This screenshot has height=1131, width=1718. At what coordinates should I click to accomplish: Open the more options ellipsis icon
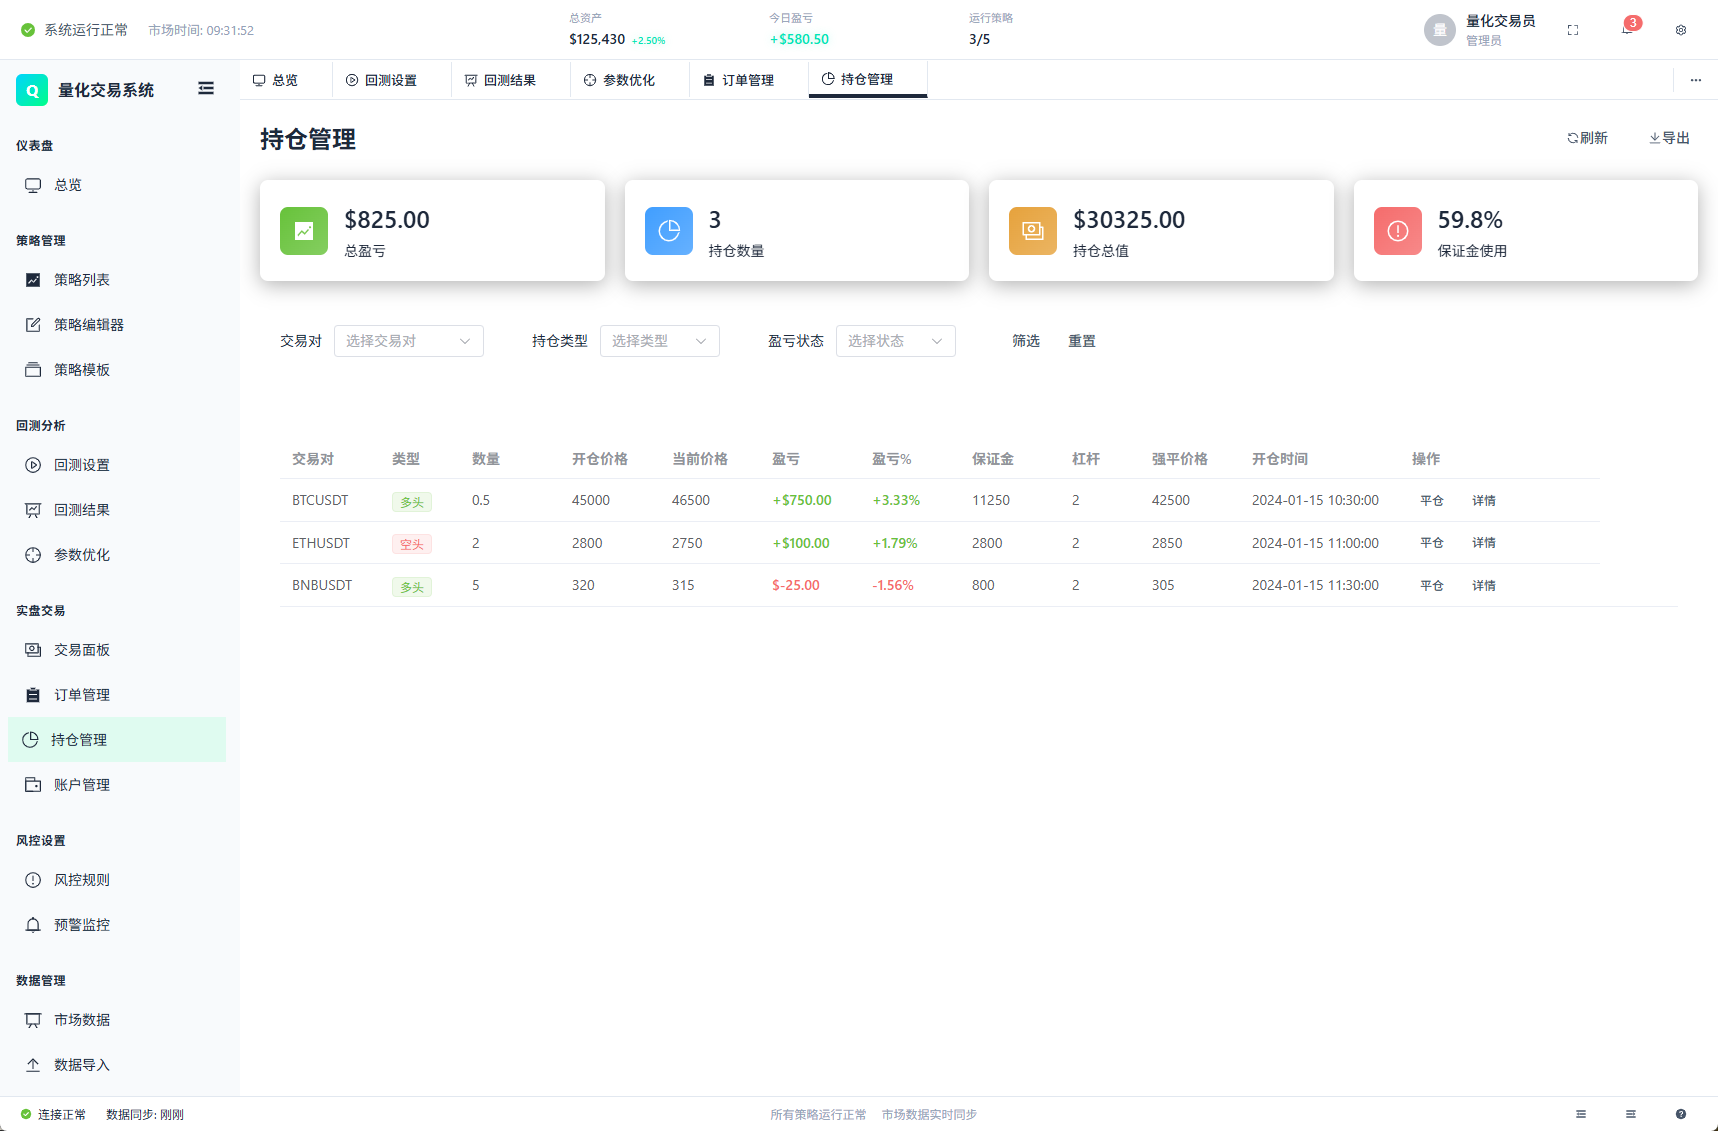coord(1696,80)
